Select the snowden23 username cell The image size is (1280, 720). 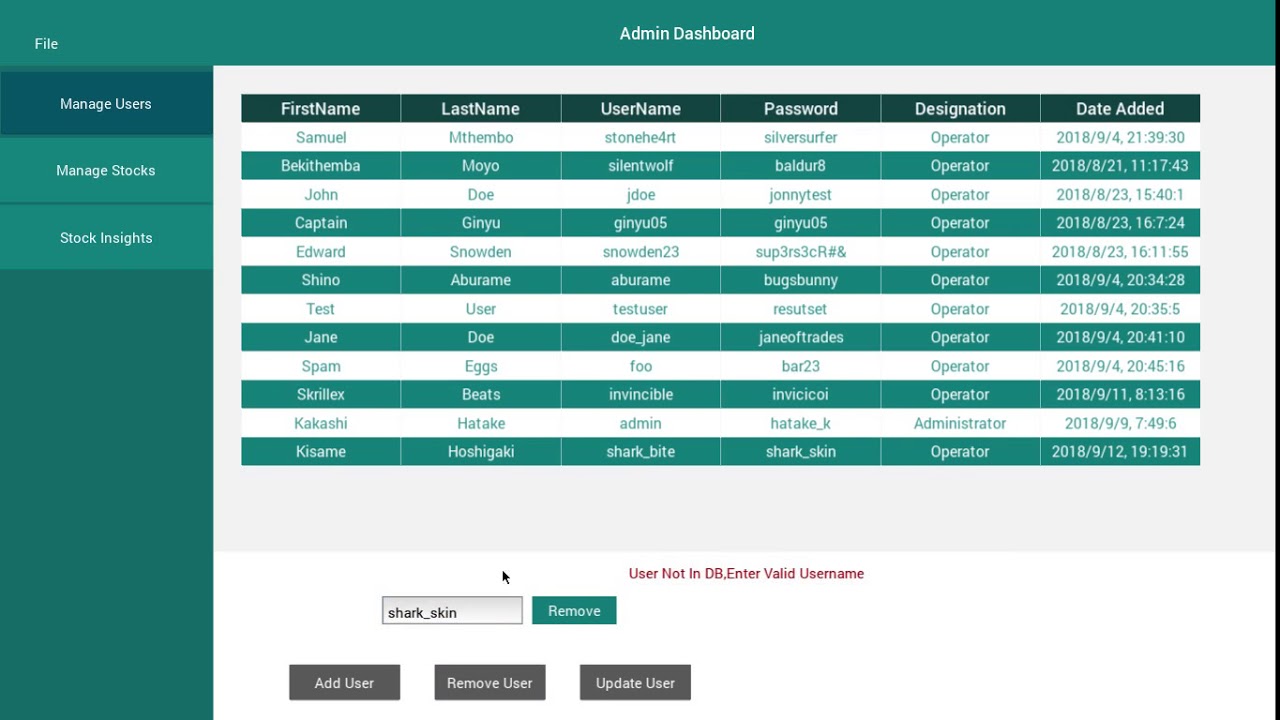click(x=640, y=252)
